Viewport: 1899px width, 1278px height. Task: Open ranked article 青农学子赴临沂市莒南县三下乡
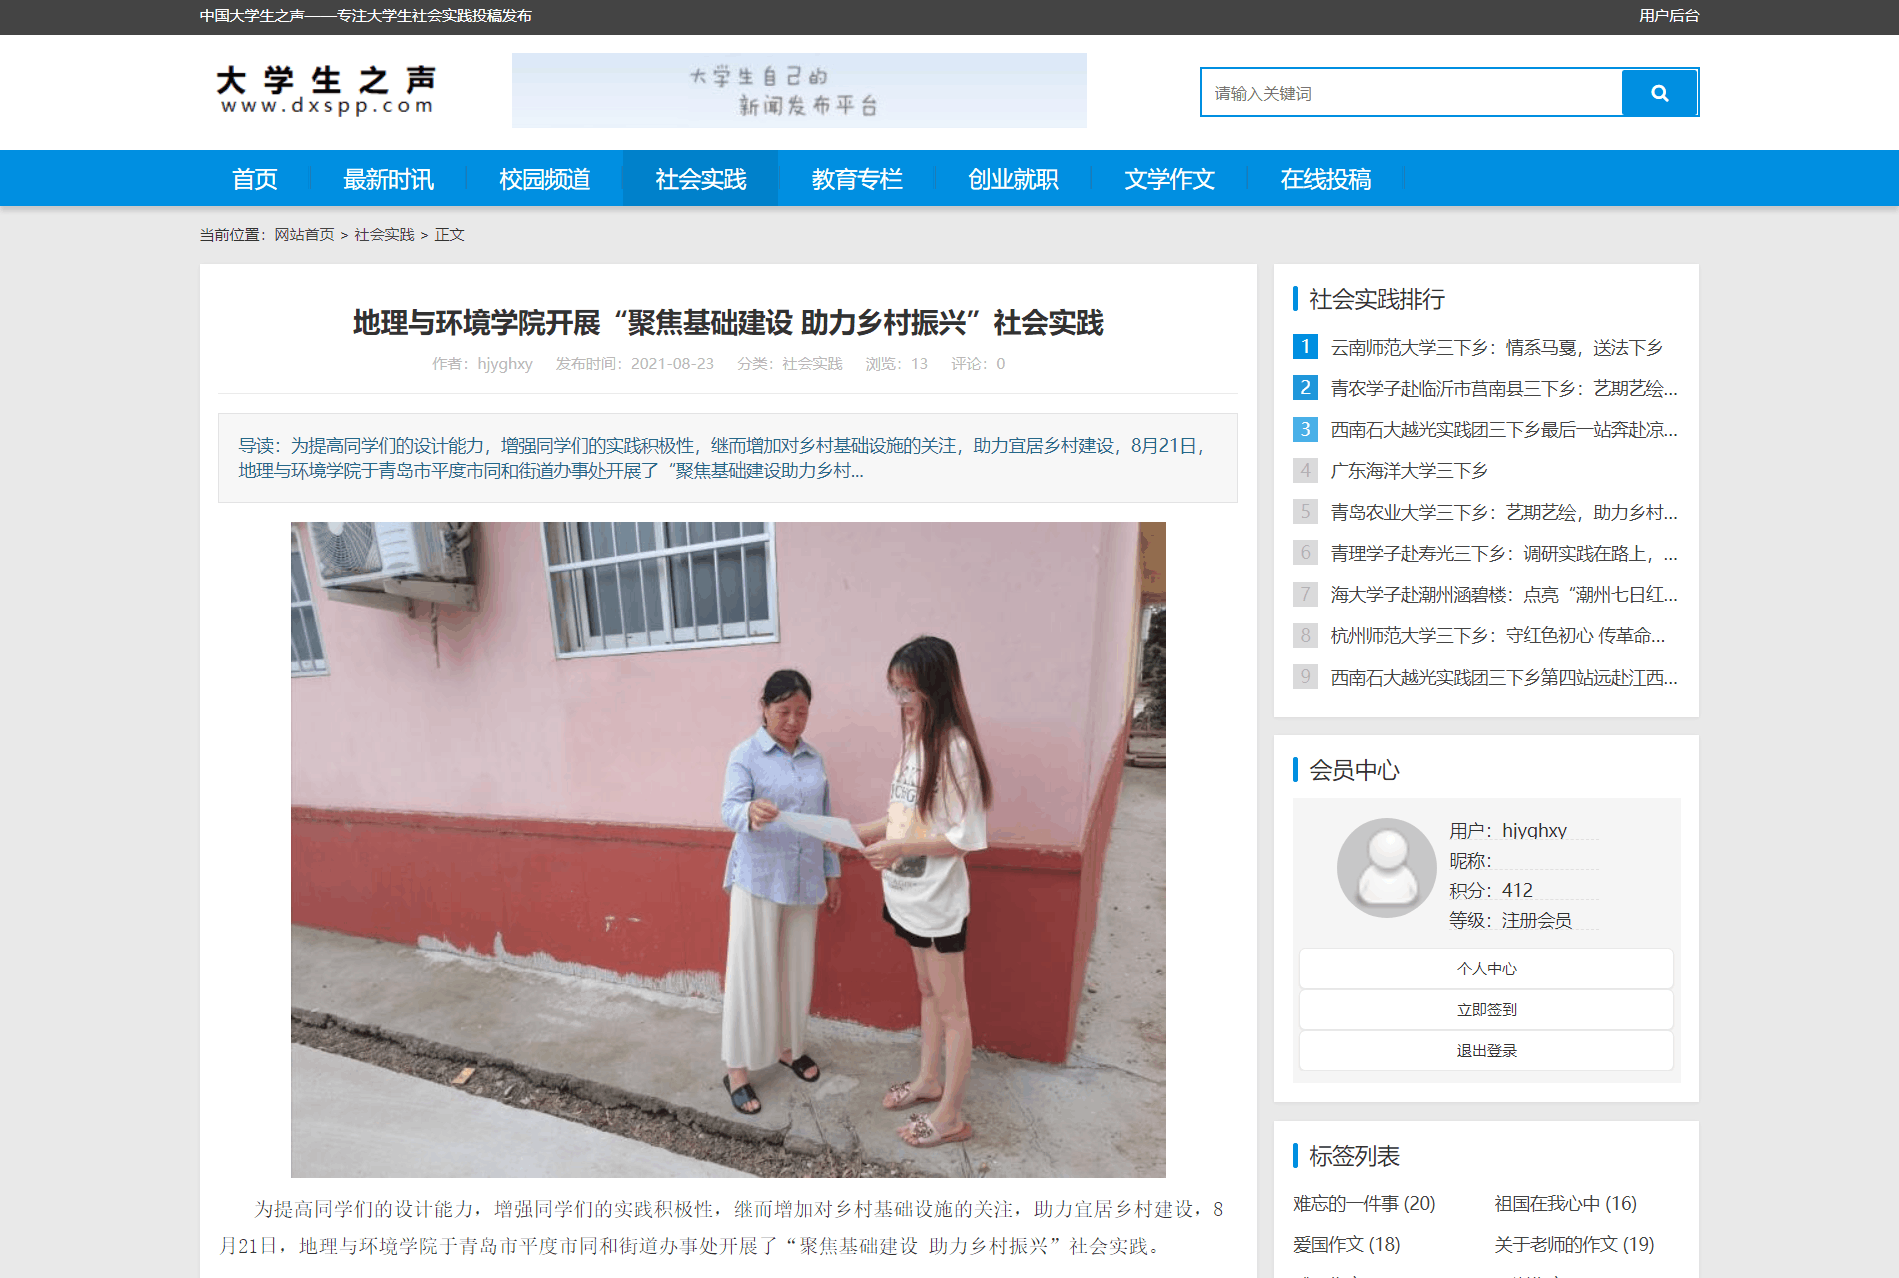click(1503, 388)
